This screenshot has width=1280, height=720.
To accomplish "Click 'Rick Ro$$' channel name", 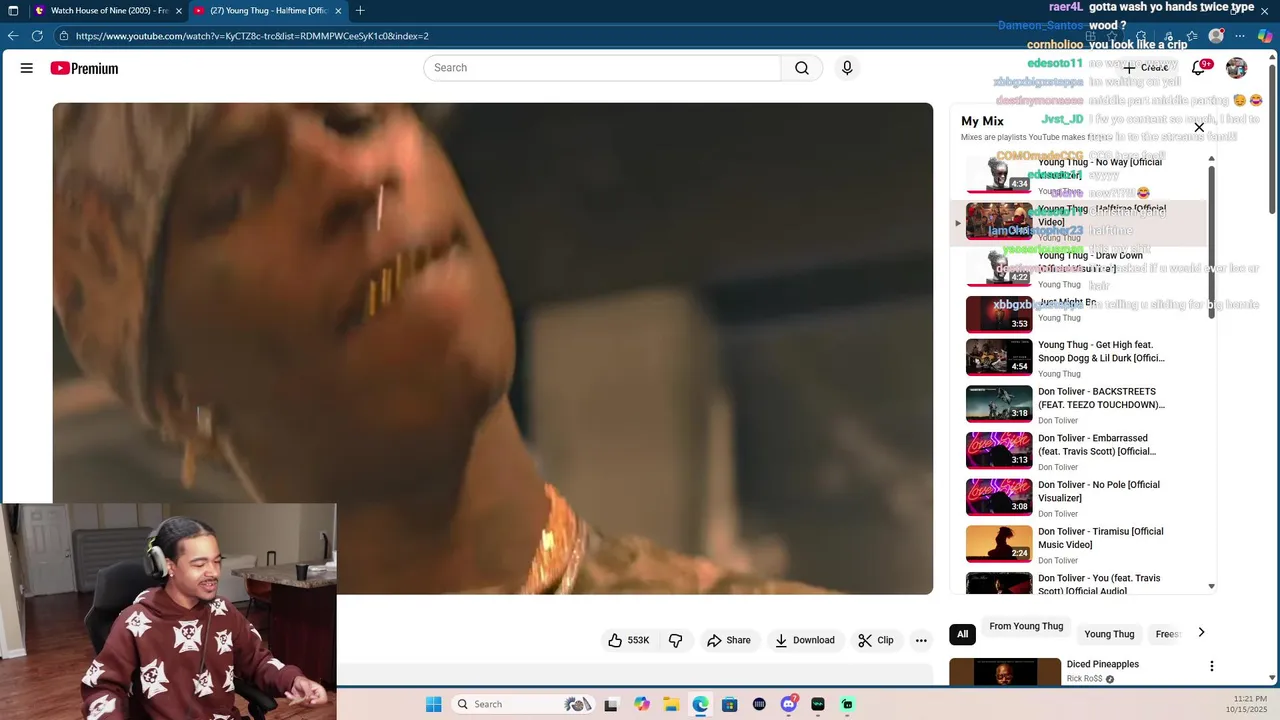I will click(x=1084, y=679).
